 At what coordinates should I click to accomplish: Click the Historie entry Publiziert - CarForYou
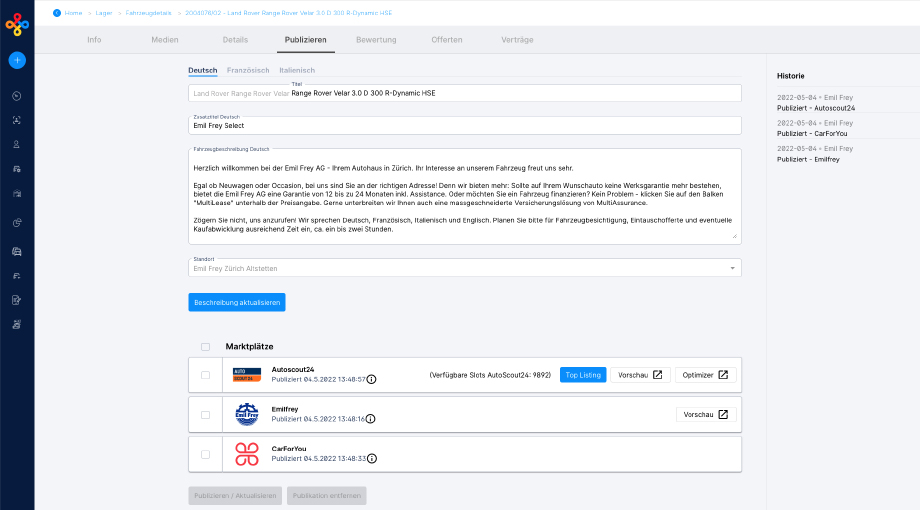[x=812, y=134]
